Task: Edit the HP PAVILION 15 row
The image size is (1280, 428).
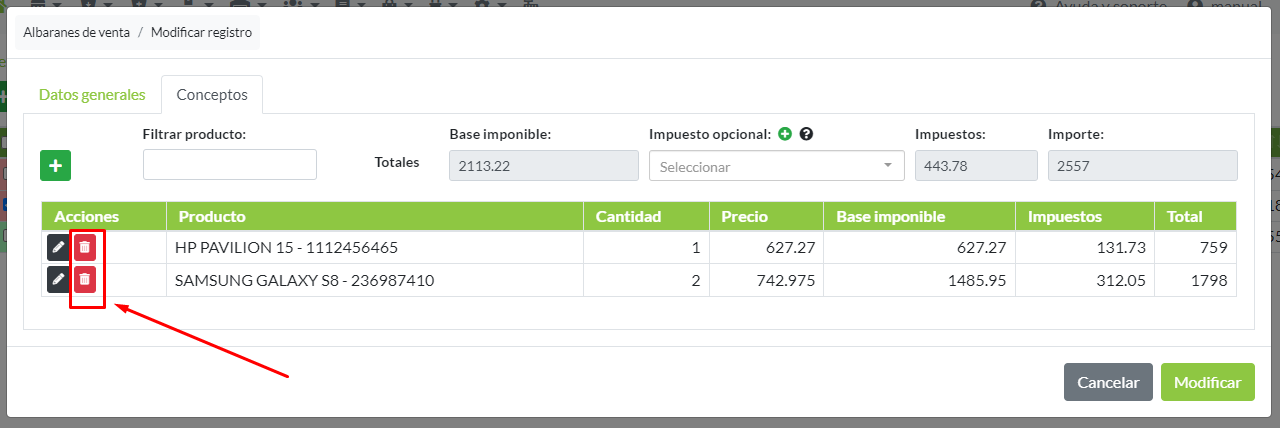Action: [x=58, y=247]
